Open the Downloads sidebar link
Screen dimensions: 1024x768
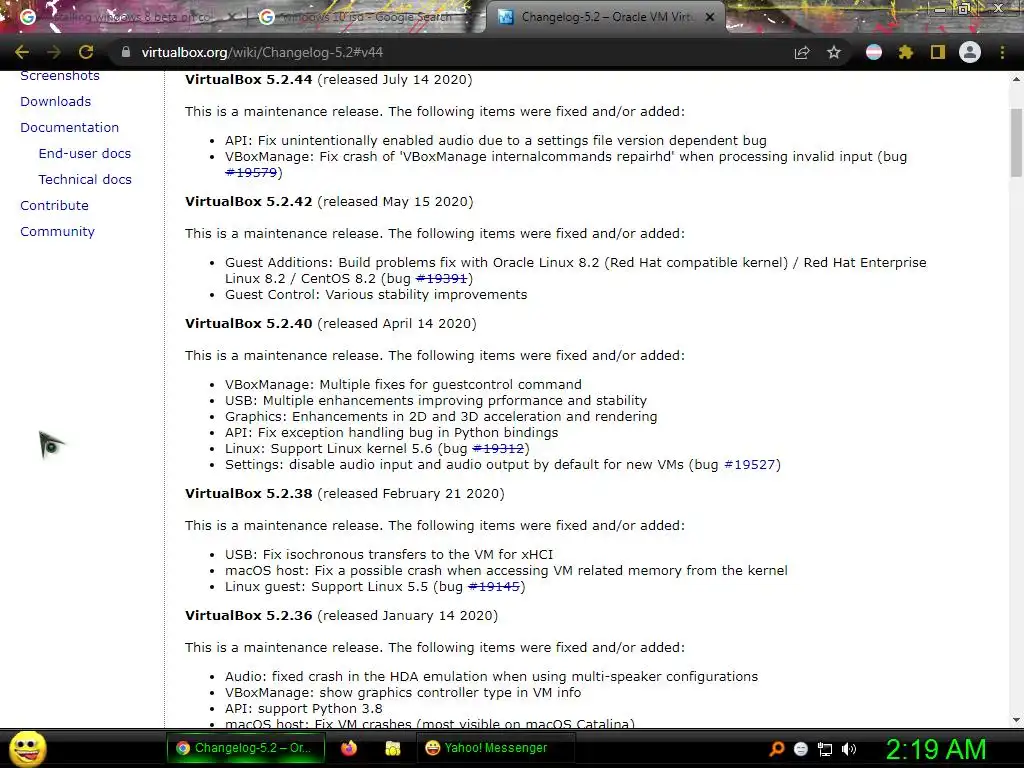(x=56, y=101)
